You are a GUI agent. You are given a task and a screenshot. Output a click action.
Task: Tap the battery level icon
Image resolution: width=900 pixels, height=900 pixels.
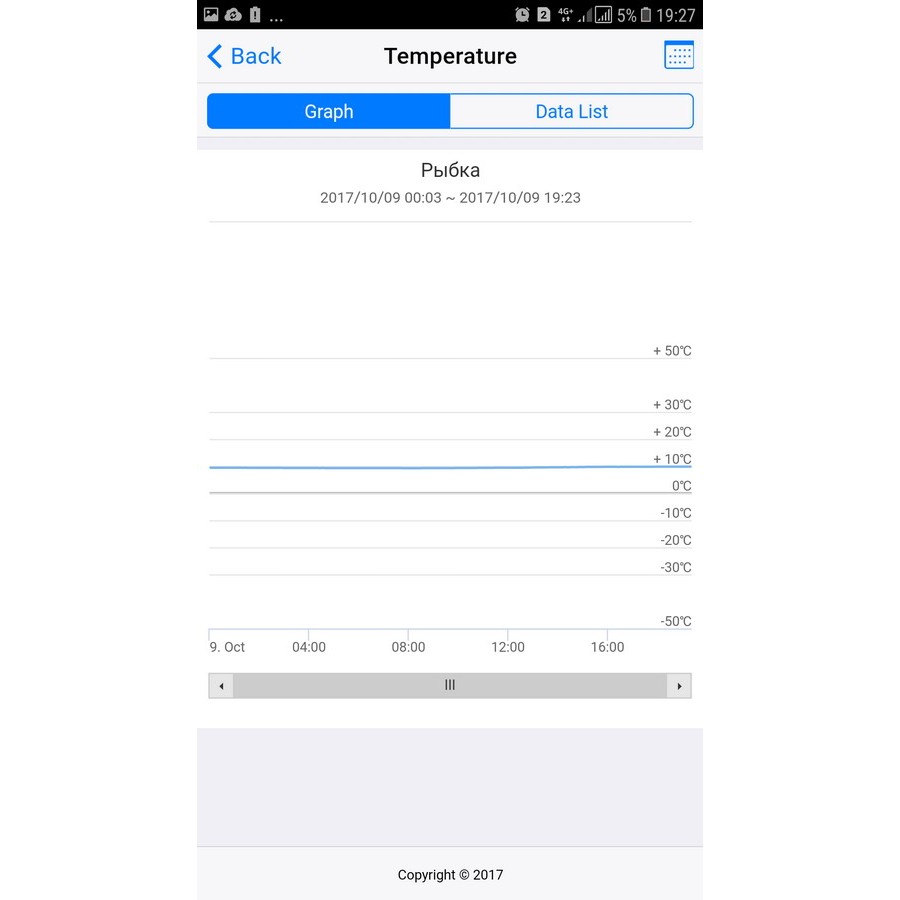tap(646, 15)
